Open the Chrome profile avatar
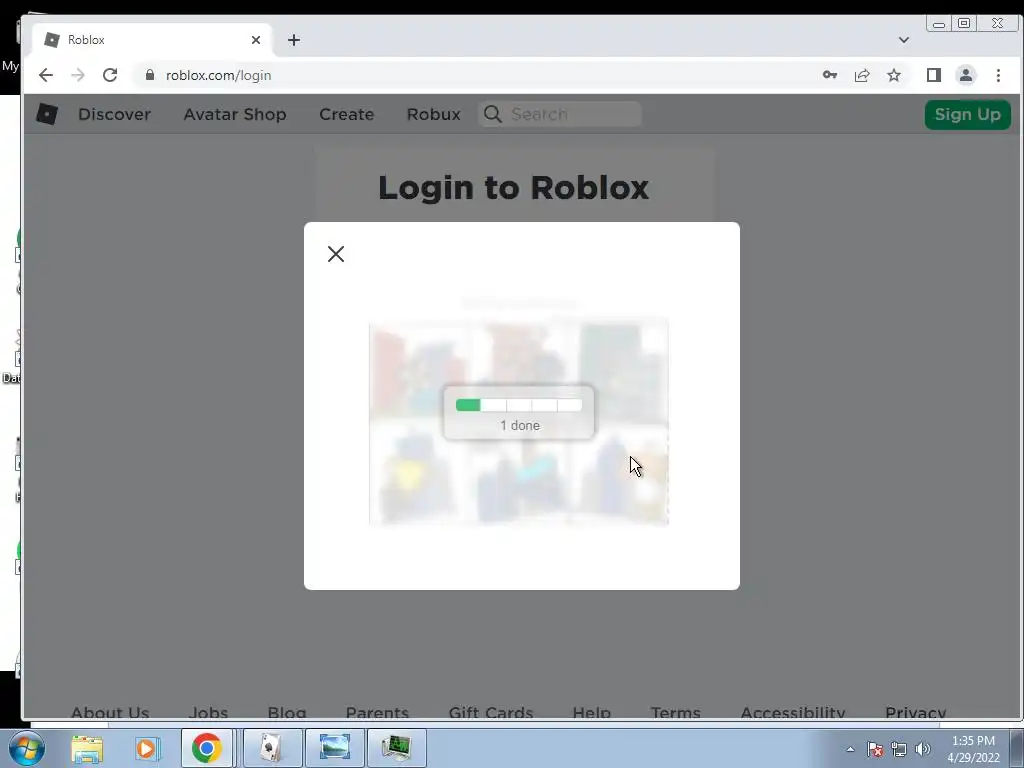 tap(966, 75)
